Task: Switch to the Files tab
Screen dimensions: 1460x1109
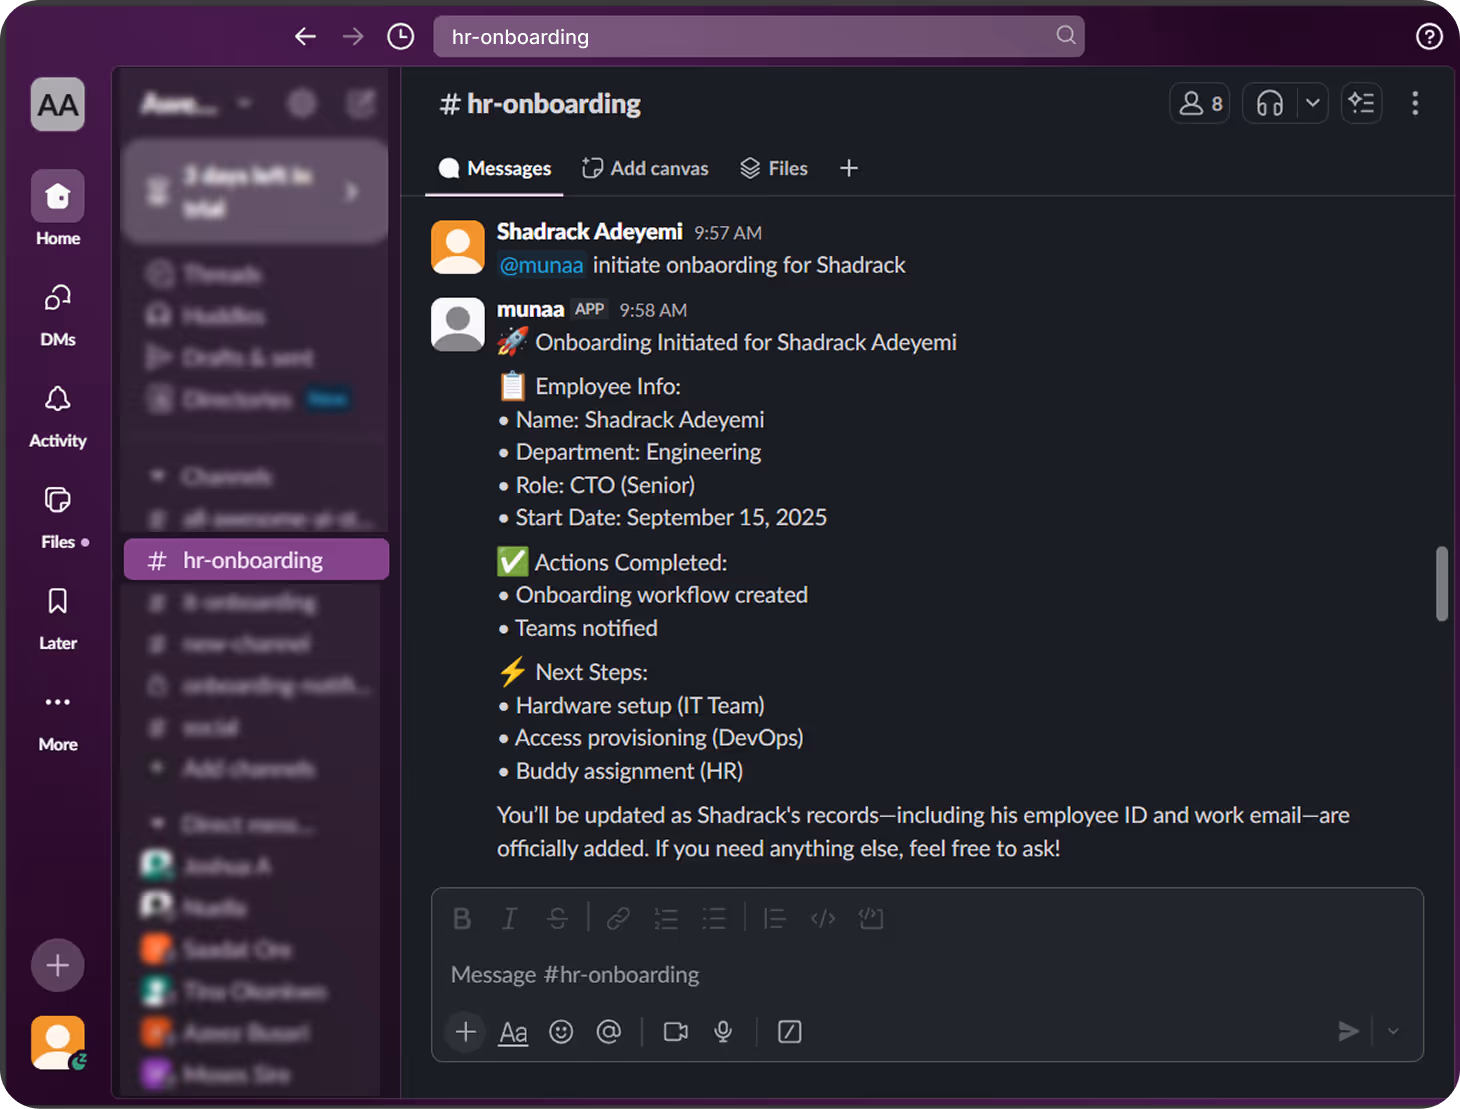Action: (774, 168)
